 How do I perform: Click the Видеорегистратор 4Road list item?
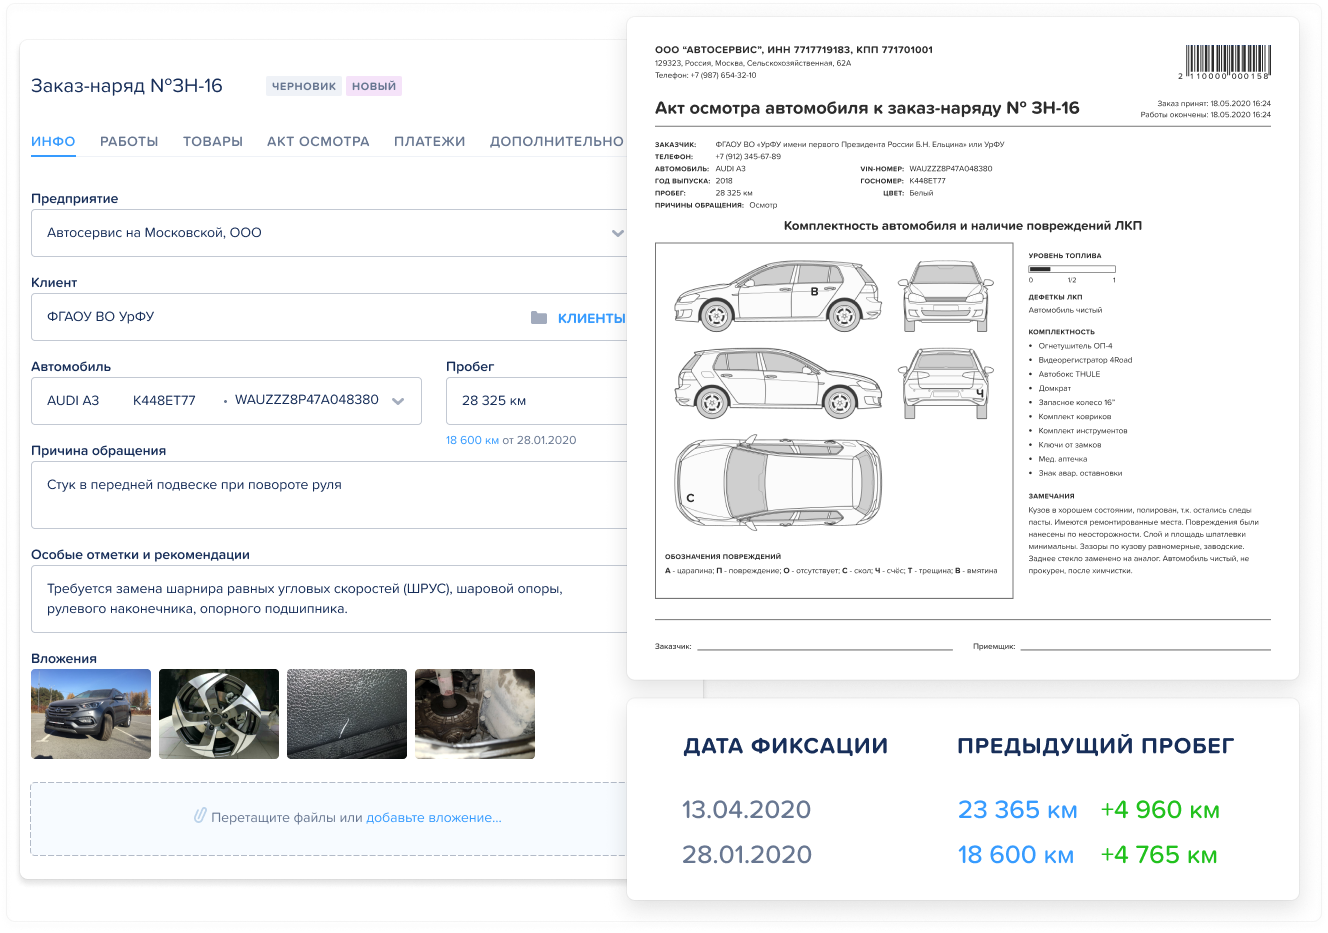(1085, 360)
